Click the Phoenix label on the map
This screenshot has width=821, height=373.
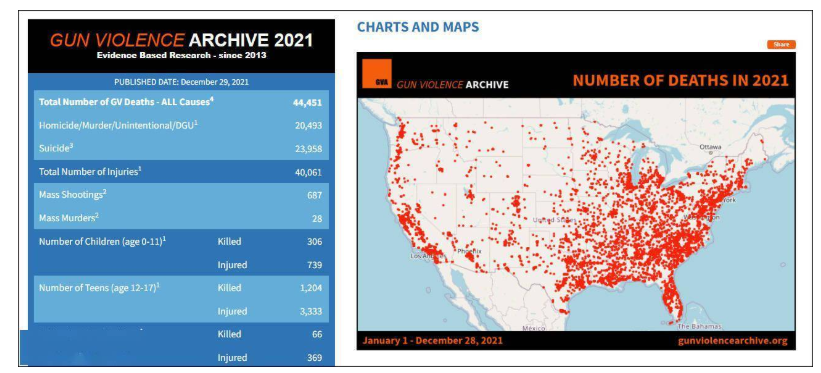point(469,251)
